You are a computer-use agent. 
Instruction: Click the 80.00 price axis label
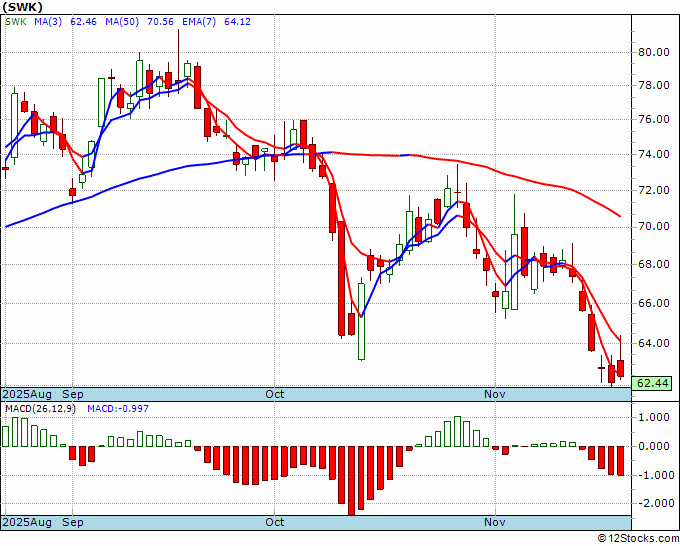(654, 52)
